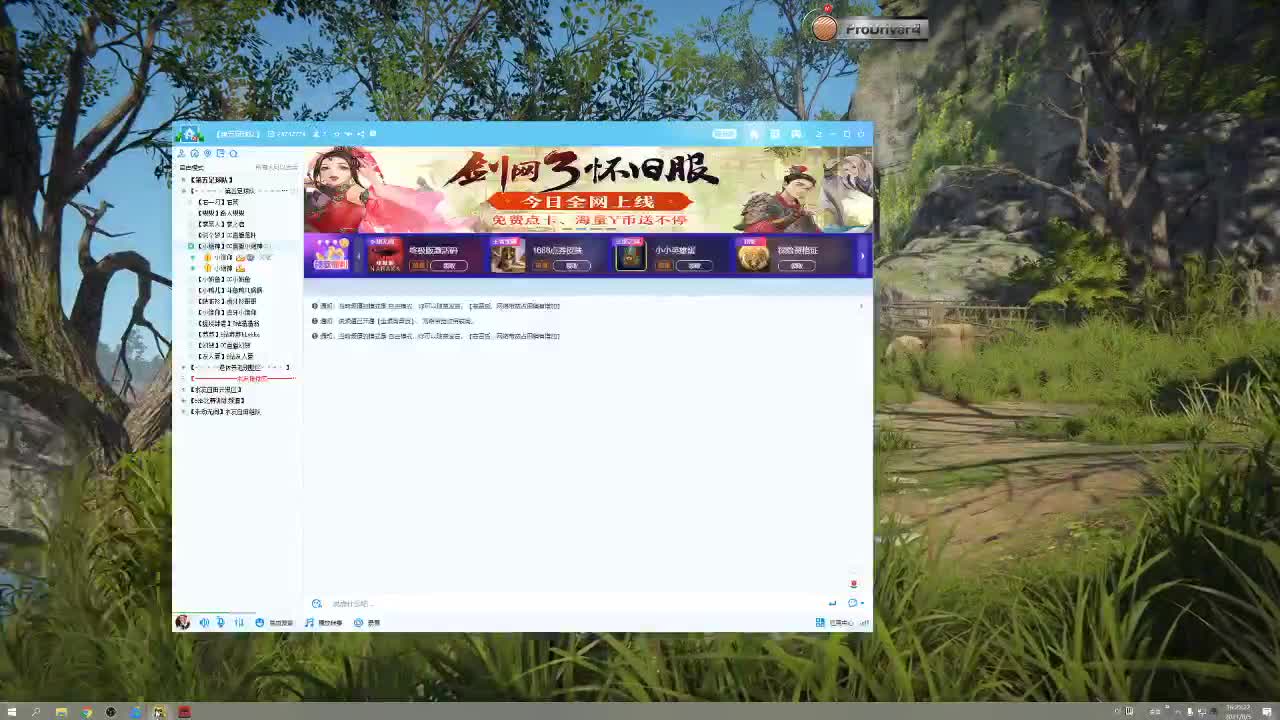Claim the third promo card's claim button

click(x=695, y=266)
